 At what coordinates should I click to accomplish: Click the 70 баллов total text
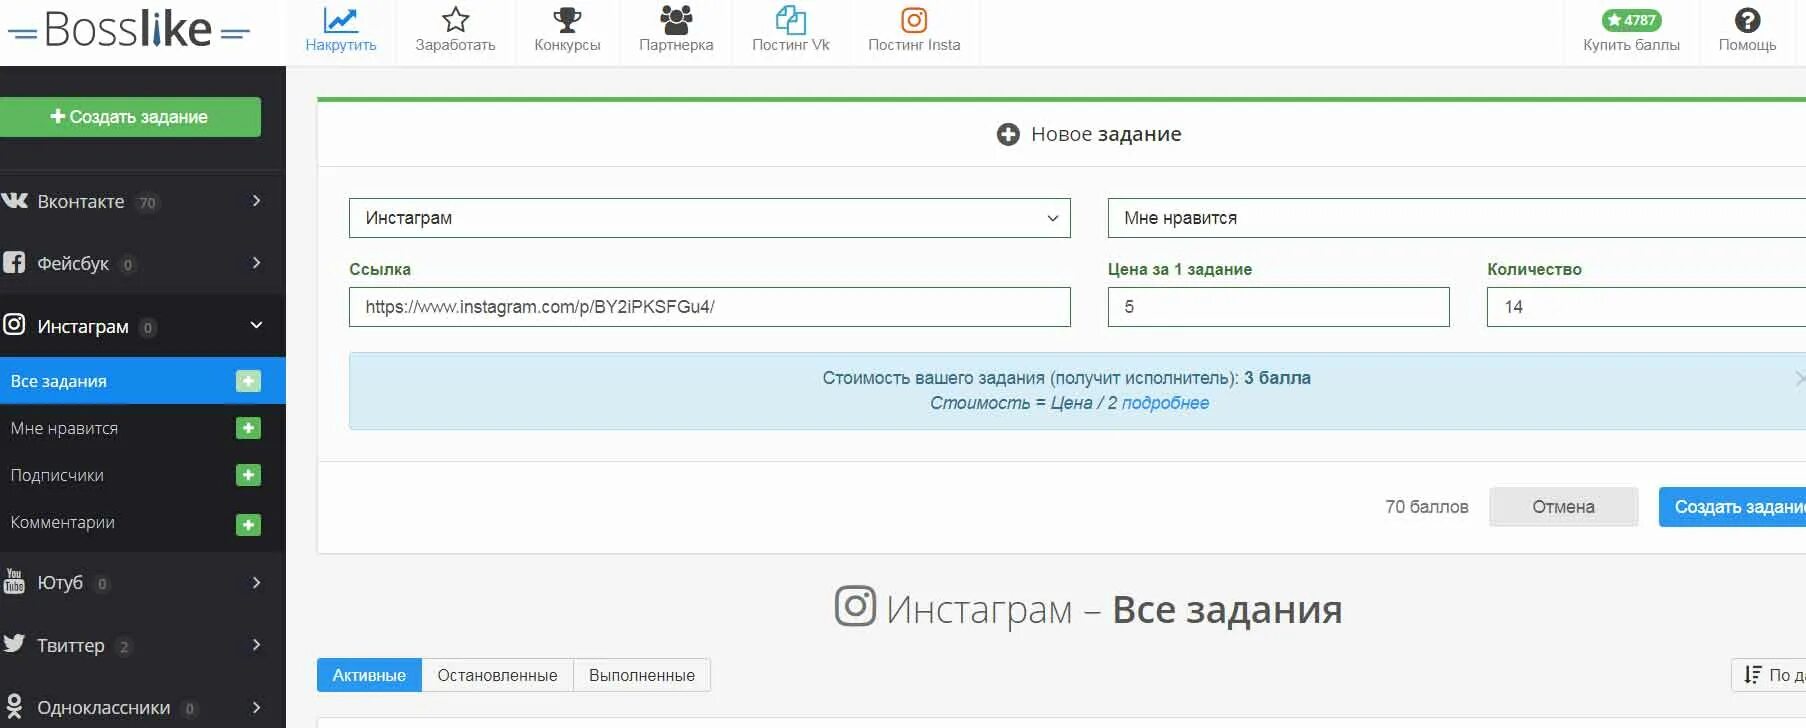pos(1426,507)
